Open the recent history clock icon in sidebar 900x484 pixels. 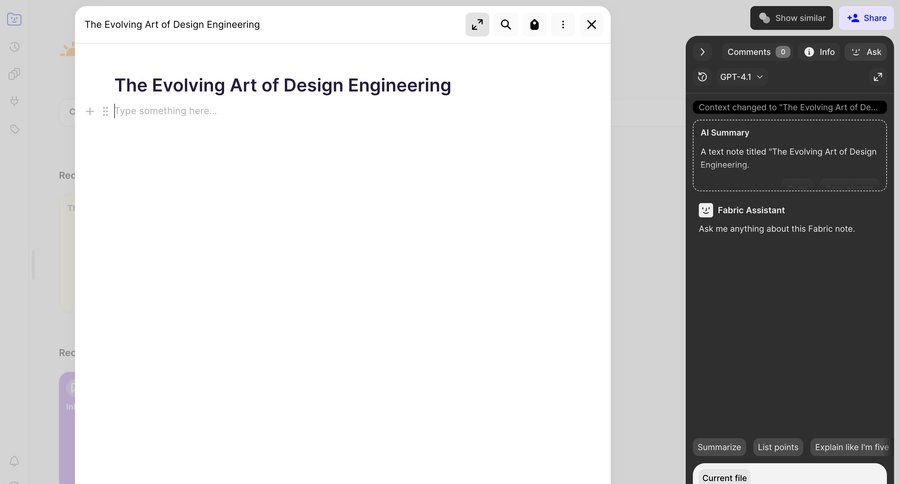[x=14, y=47]
